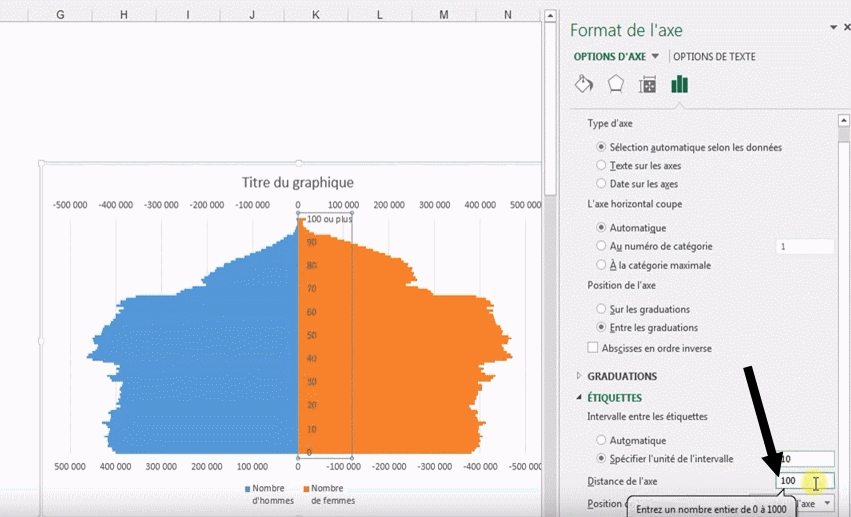The height and width of the screenshot is (517, 851).
Task: Click the chart title 'Titre du graphique'
Action: (x=297, y=182)
